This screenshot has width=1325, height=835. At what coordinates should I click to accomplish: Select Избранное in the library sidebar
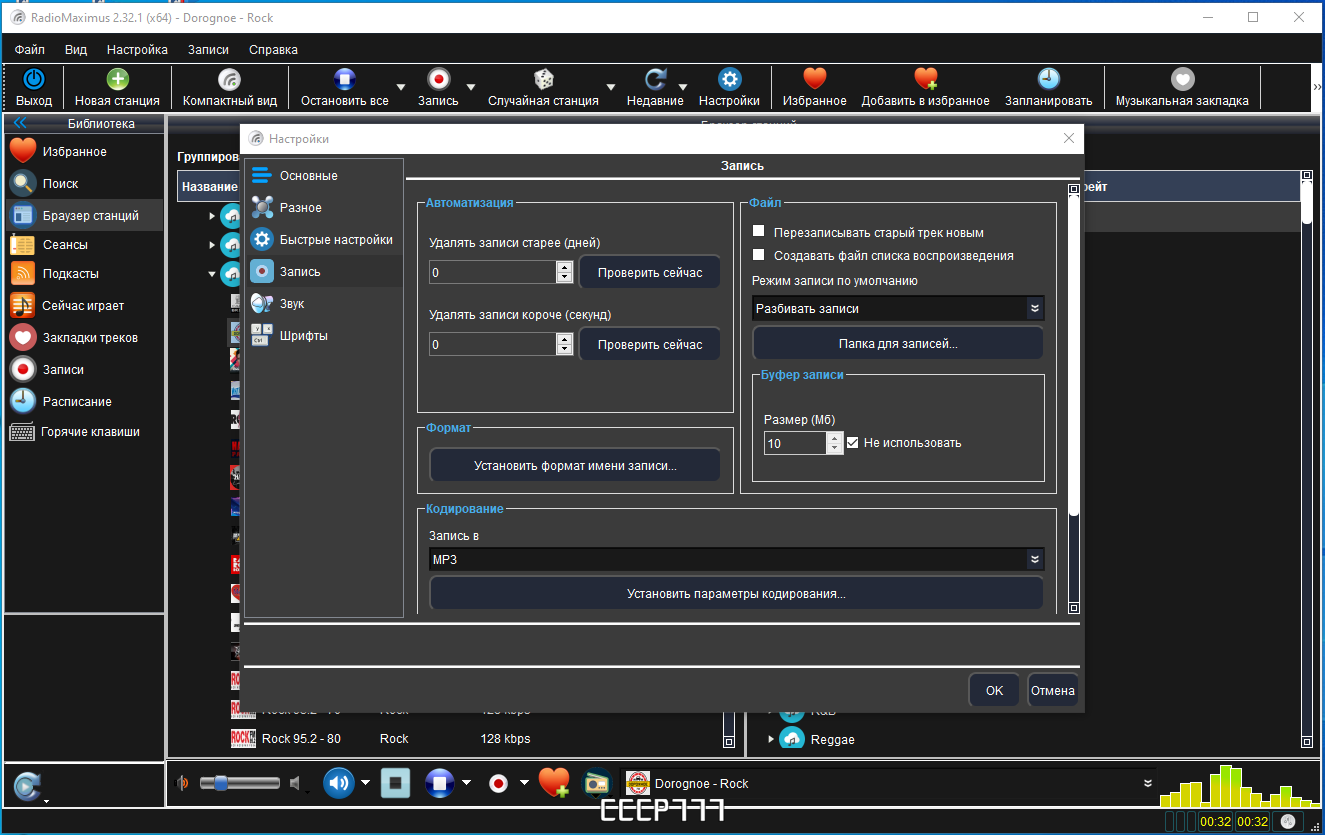84,152
